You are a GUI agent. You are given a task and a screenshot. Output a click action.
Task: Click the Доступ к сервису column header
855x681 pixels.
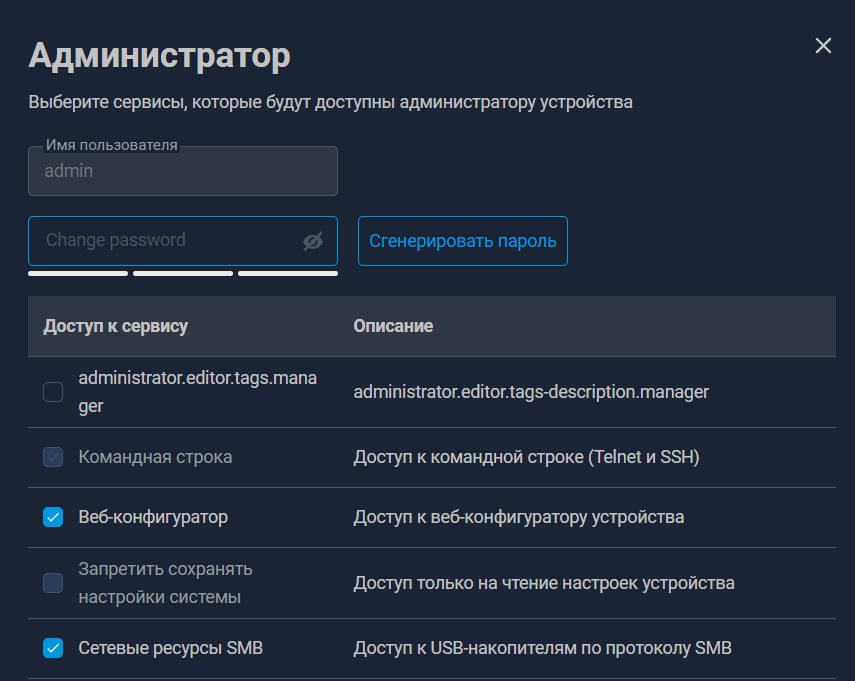[x=116, y=326]
